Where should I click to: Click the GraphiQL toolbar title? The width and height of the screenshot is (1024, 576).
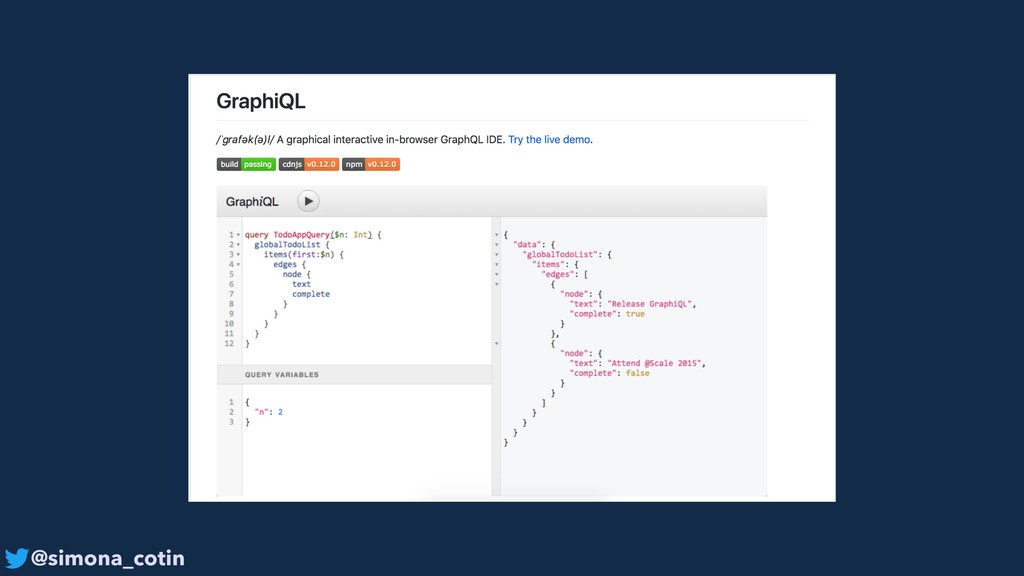click(252, 202)
